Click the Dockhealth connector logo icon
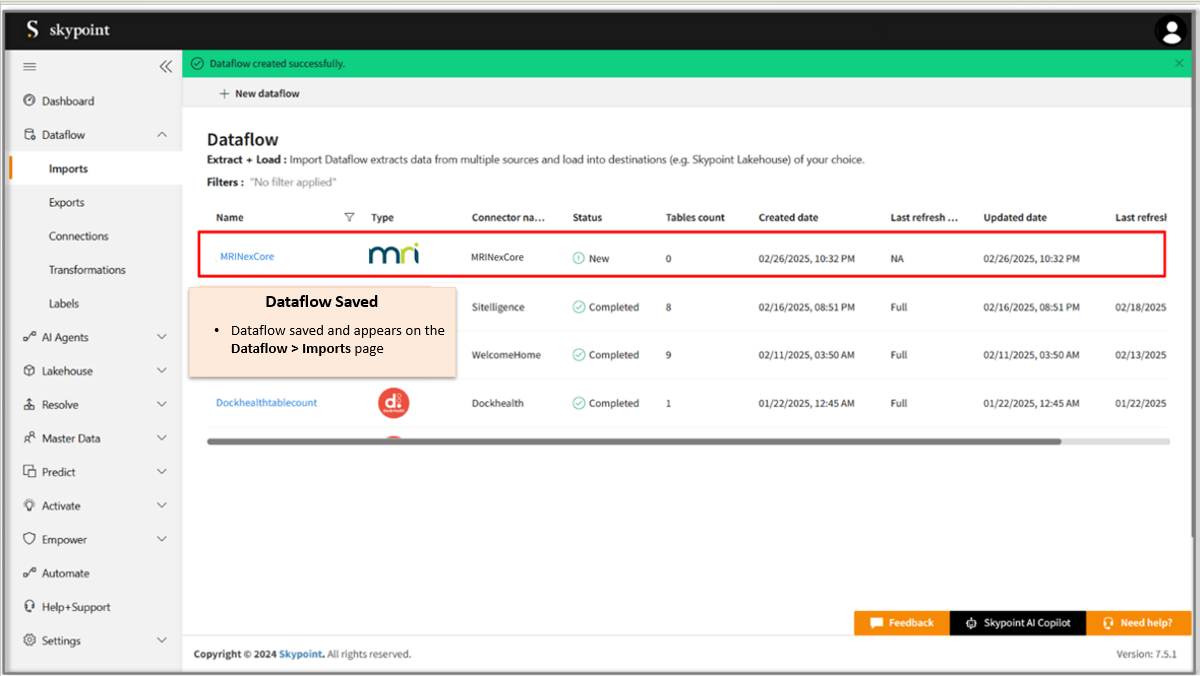The width and height of the screenshot is (1200, 676). point(394,403)
